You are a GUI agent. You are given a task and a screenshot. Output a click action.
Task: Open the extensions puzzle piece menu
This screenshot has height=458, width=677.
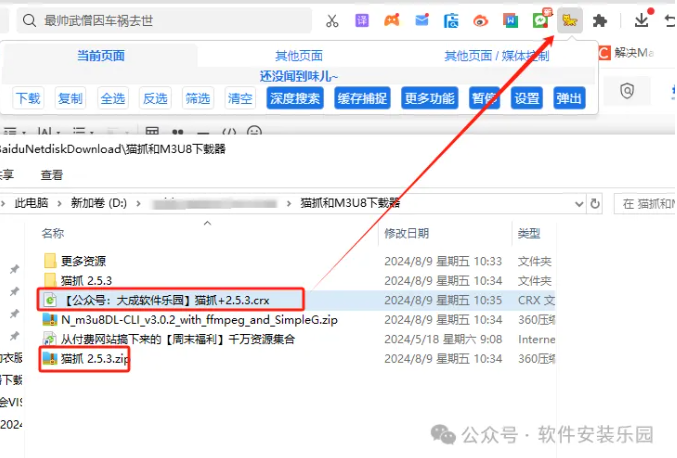(600, 20)
